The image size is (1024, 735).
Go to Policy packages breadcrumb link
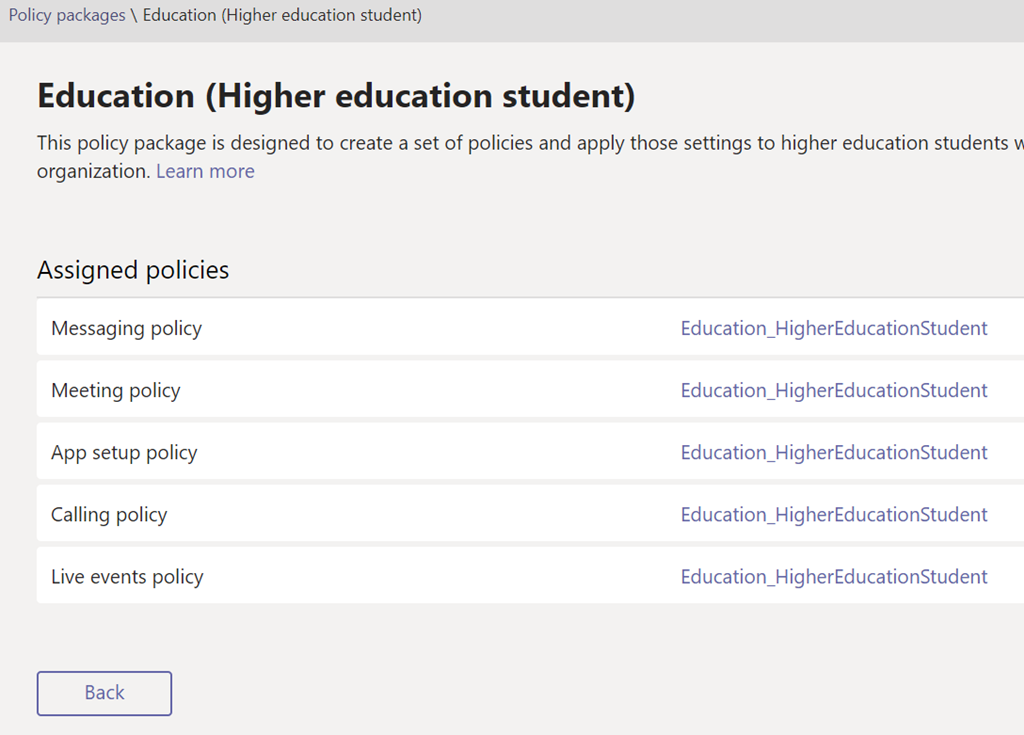coord(66,16)
